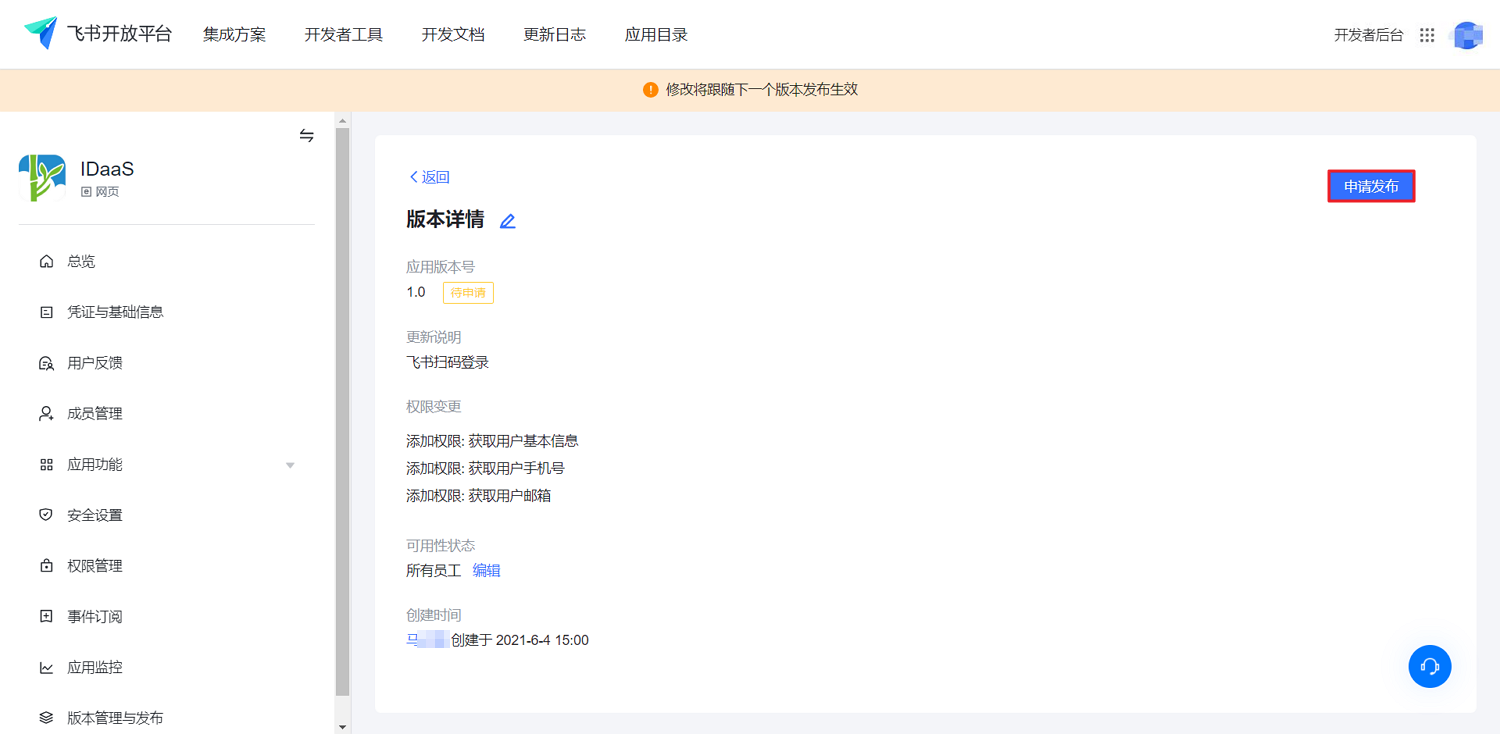Open 集成方案 in top navigation
Viewport: 1500px width, 734px height.
coord(235,35)
